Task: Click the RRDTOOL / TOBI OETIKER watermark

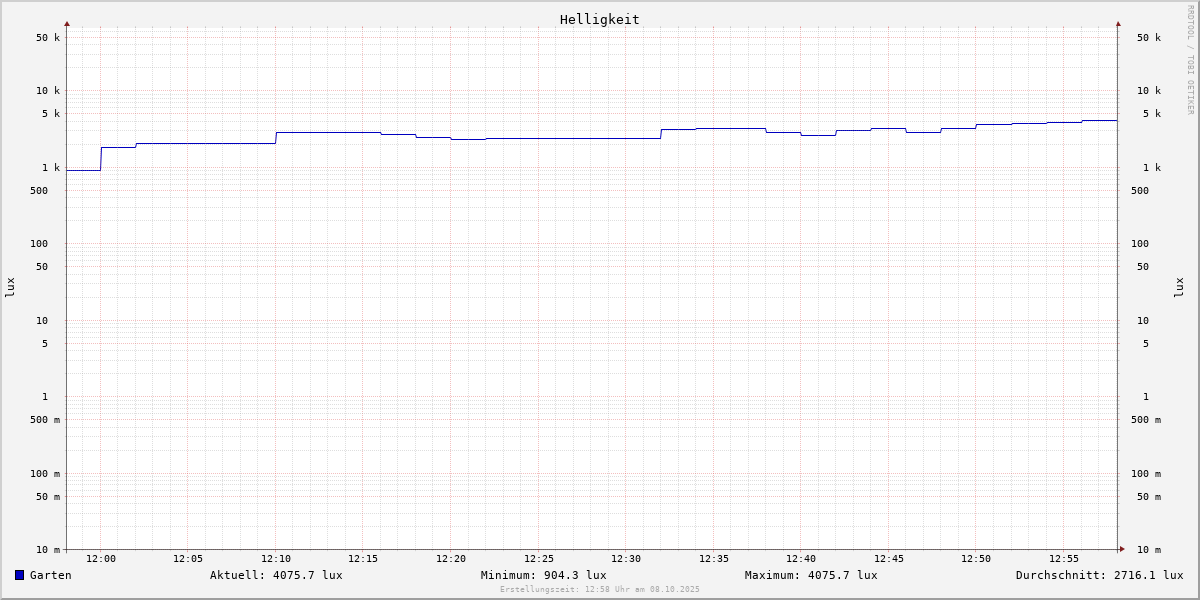Action: click(x=1190, y=60)
